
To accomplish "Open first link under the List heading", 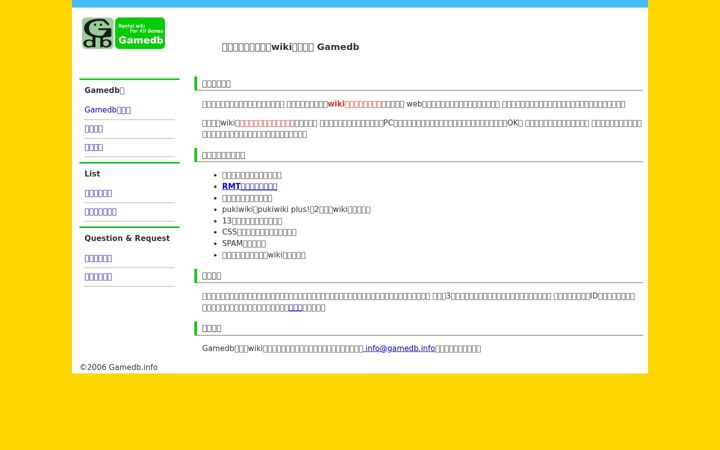I will pyautogui.click(x=98, y=193).
